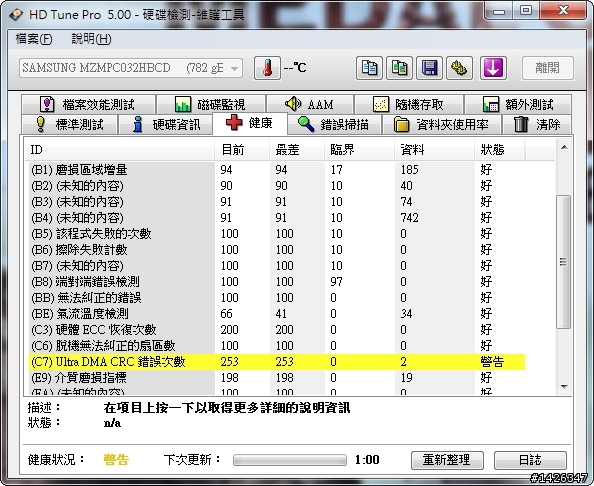
Task: Open the SAMSUNG MZMPC032HBCD drive dropdown
Action: (131, 68)
